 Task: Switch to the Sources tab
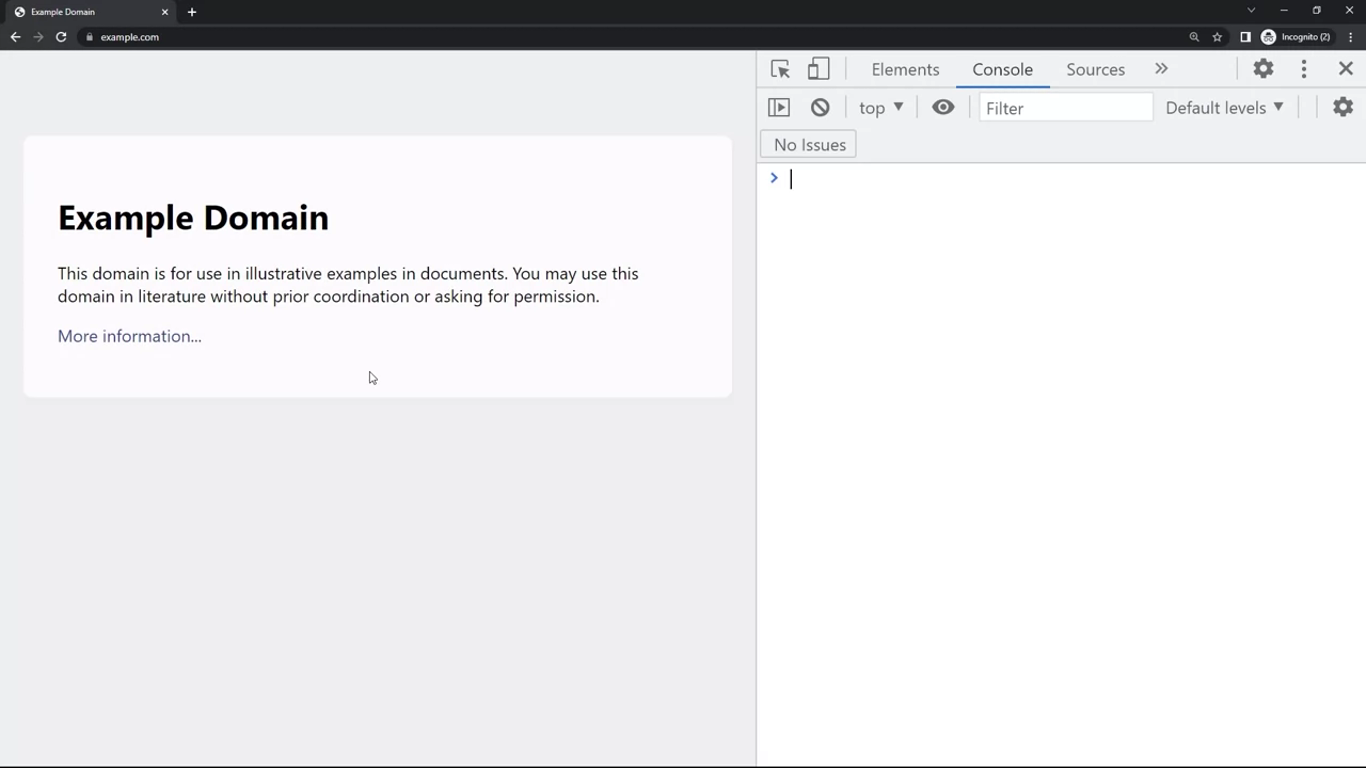tap(1095, 70)
